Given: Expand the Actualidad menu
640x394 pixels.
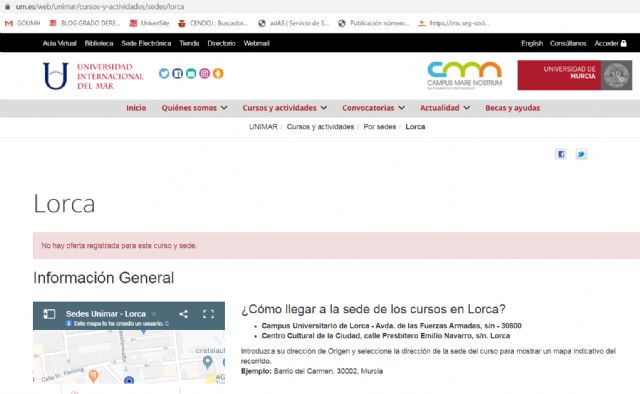Looking at the screenshot, I should pos(445,108).
